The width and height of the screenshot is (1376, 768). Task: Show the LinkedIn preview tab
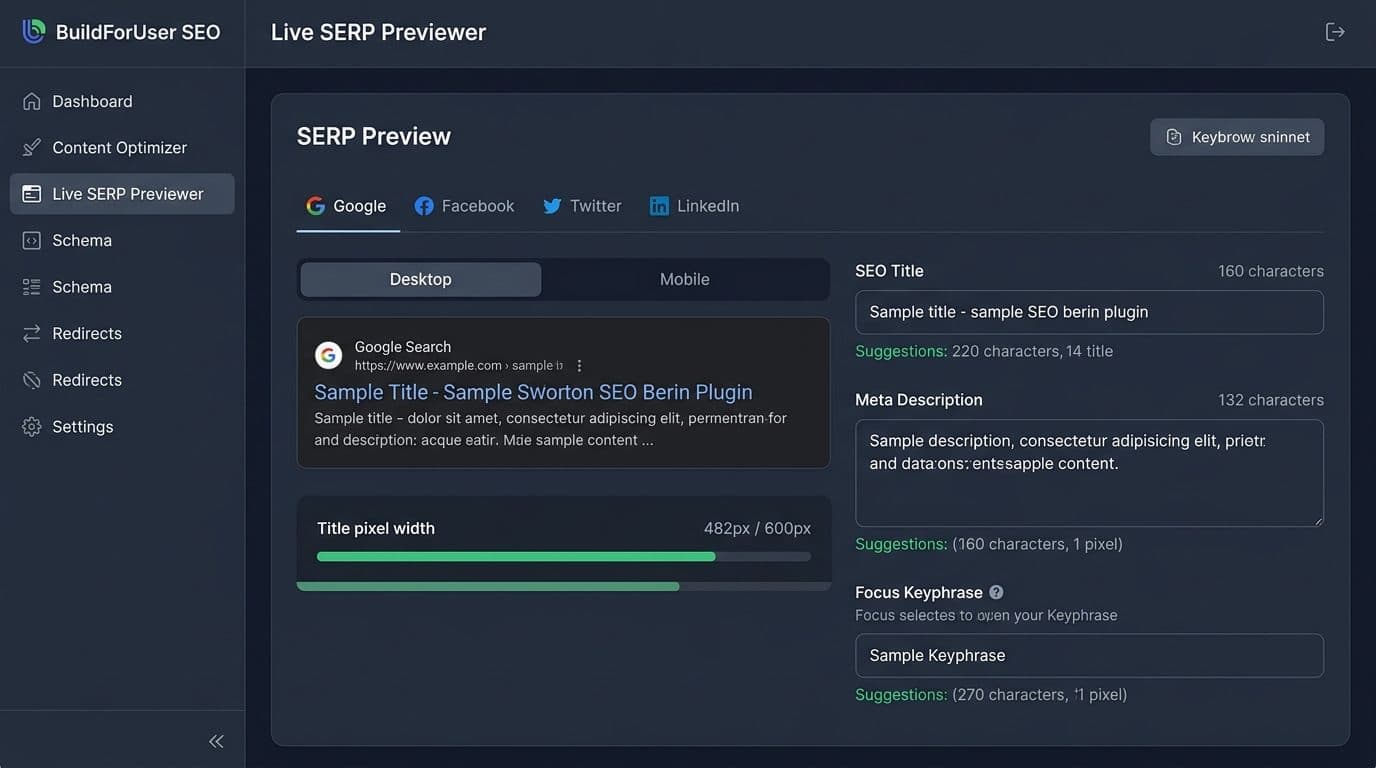[x=695, y=206]
